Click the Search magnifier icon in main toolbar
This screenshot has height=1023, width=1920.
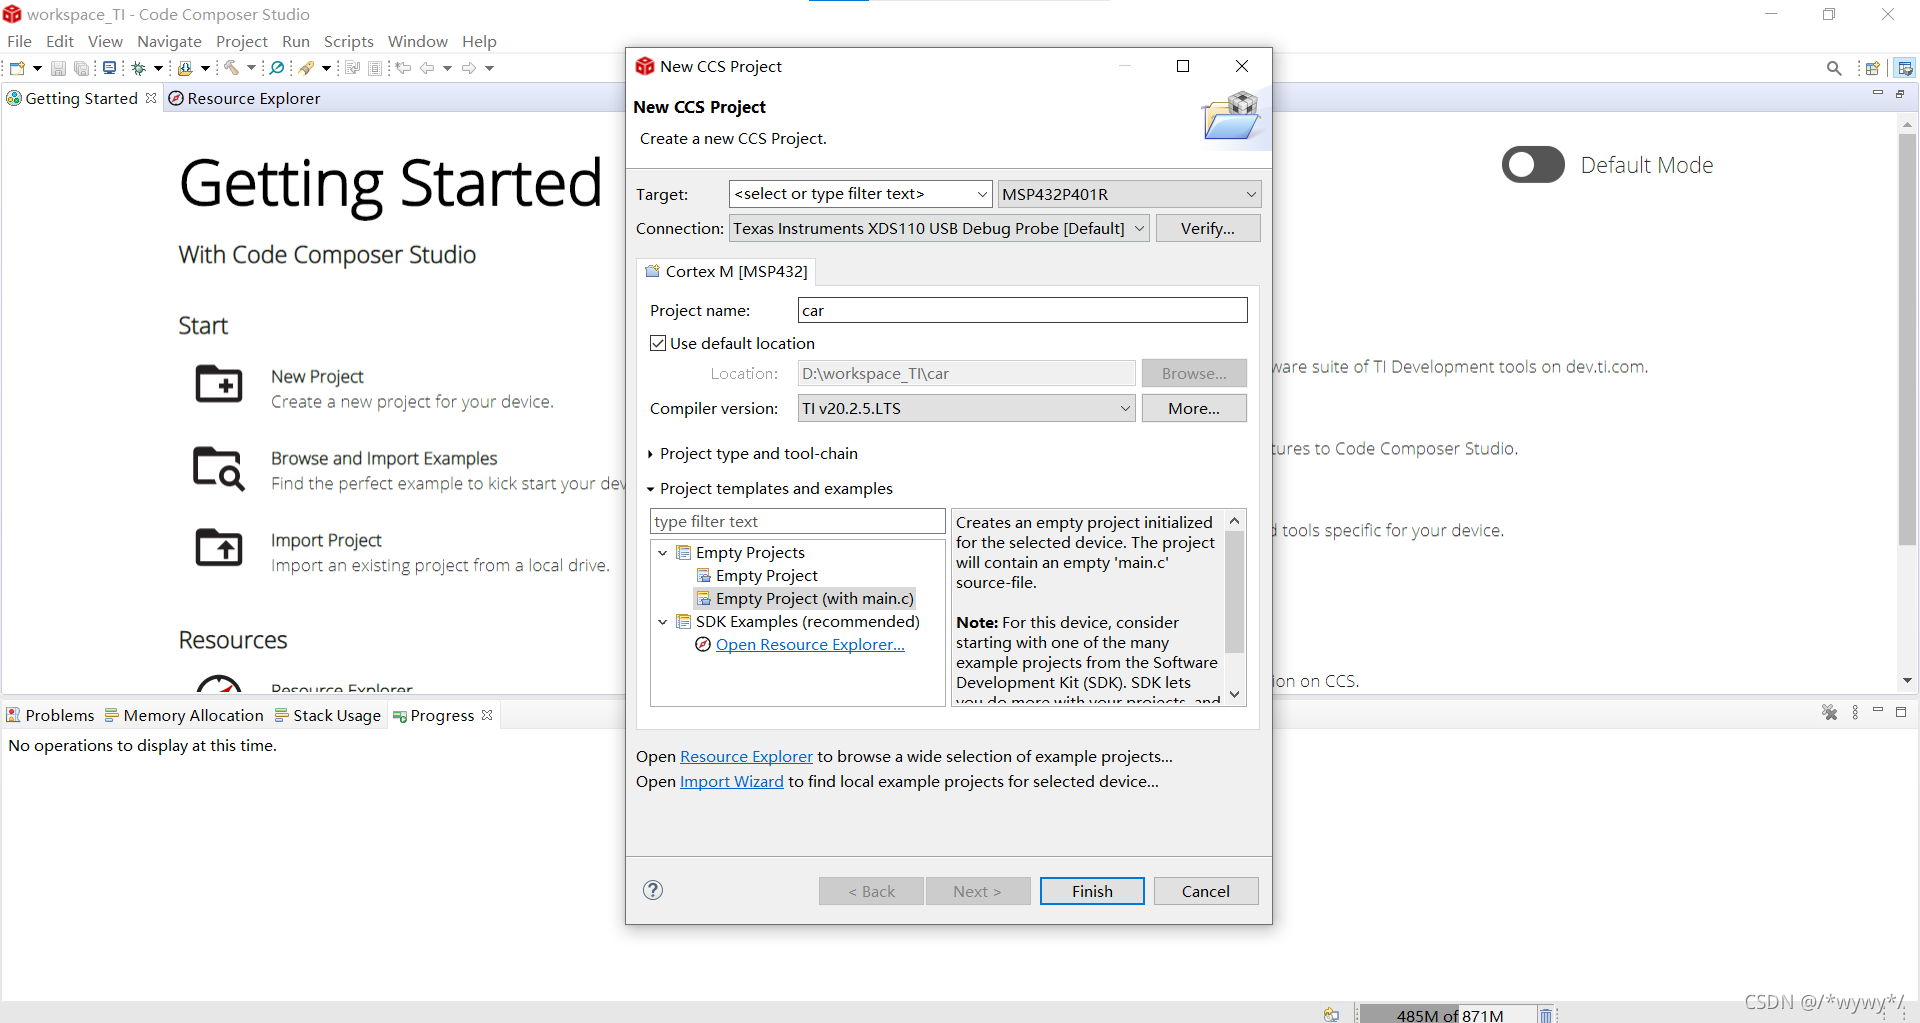(277, 68)
